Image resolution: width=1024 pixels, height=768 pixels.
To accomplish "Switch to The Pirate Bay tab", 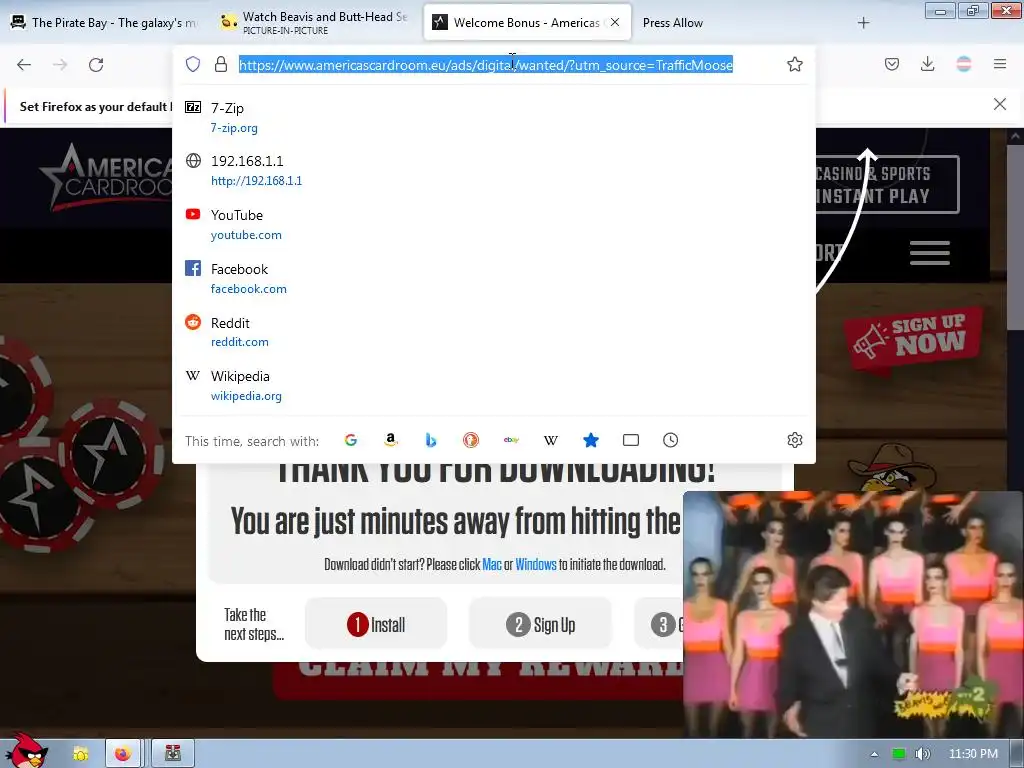I will (x=104, y=23).
